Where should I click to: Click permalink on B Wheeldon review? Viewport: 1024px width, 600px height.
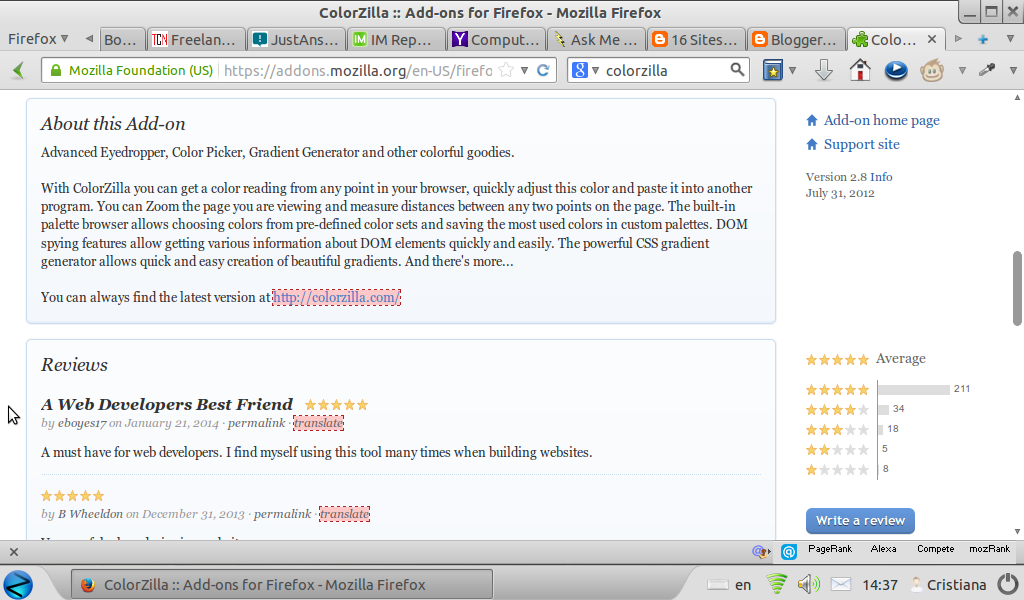(x=283, y=514)
